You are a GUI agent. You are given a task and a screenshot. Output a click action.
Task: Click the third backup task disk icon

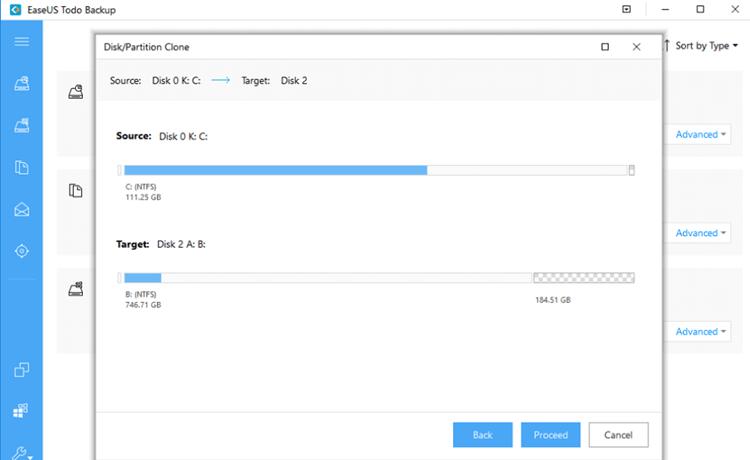[x=76, y=289]
